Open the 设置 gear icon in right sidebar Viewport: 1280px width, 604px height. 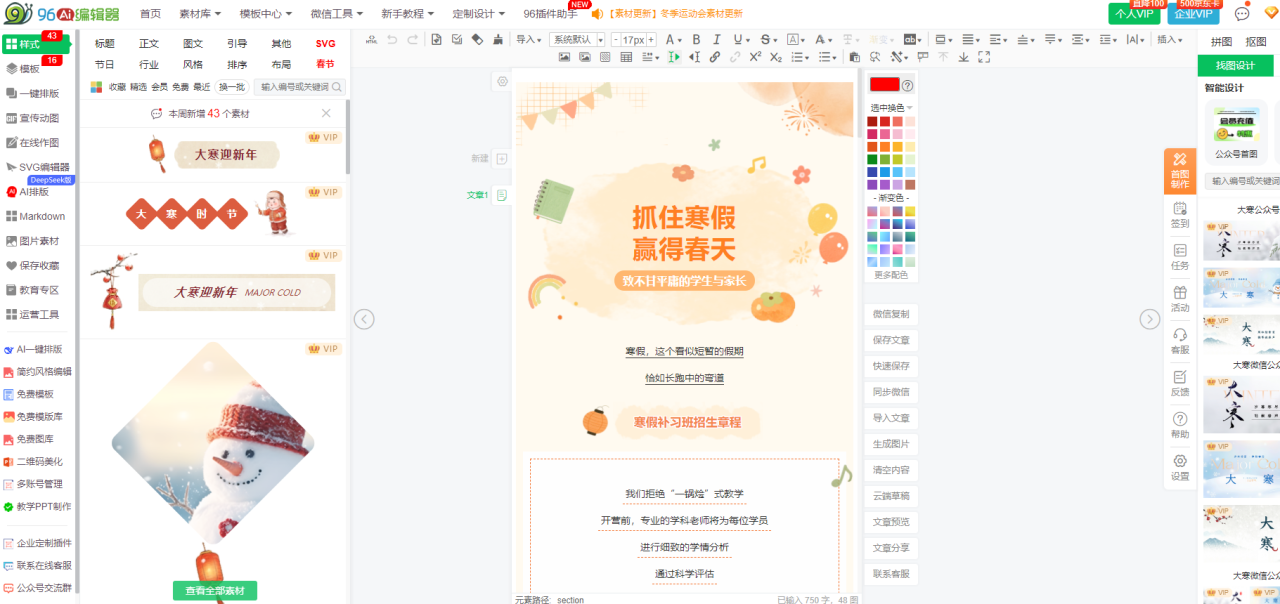(x=1180, y=467)
